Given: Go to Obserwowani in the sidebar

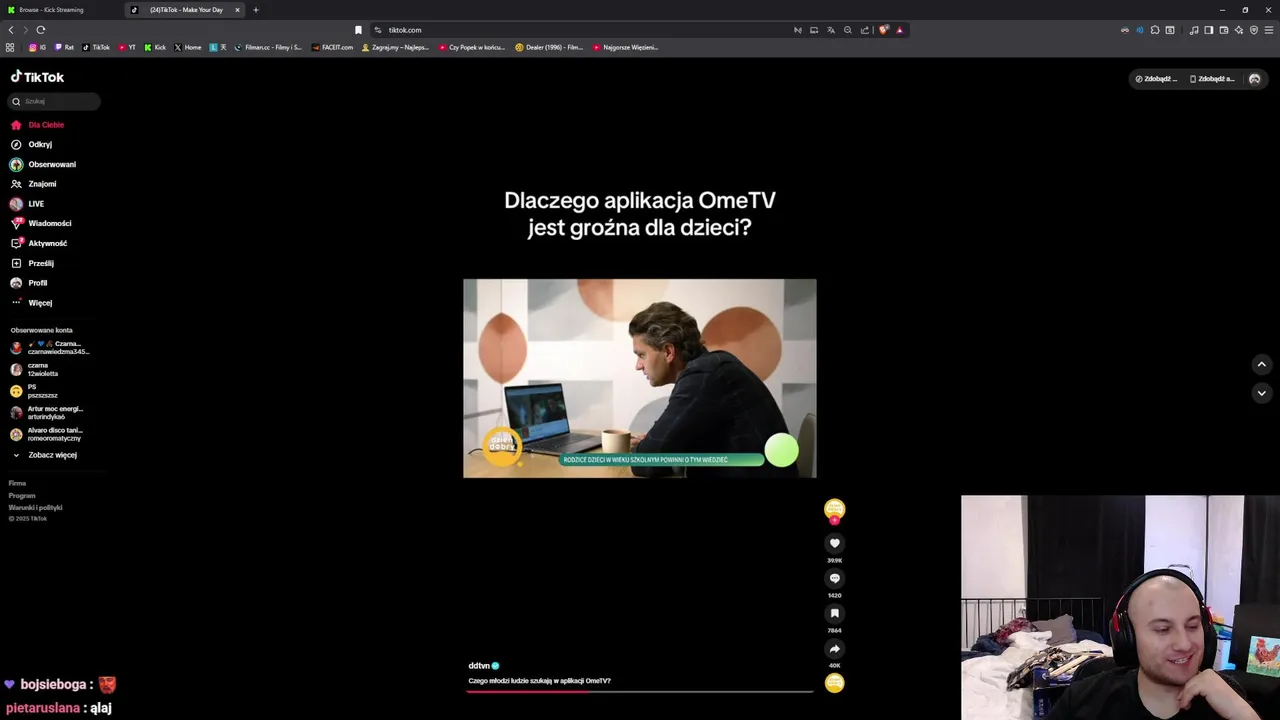Looking at the screenshot, I should tap(43, 164).
